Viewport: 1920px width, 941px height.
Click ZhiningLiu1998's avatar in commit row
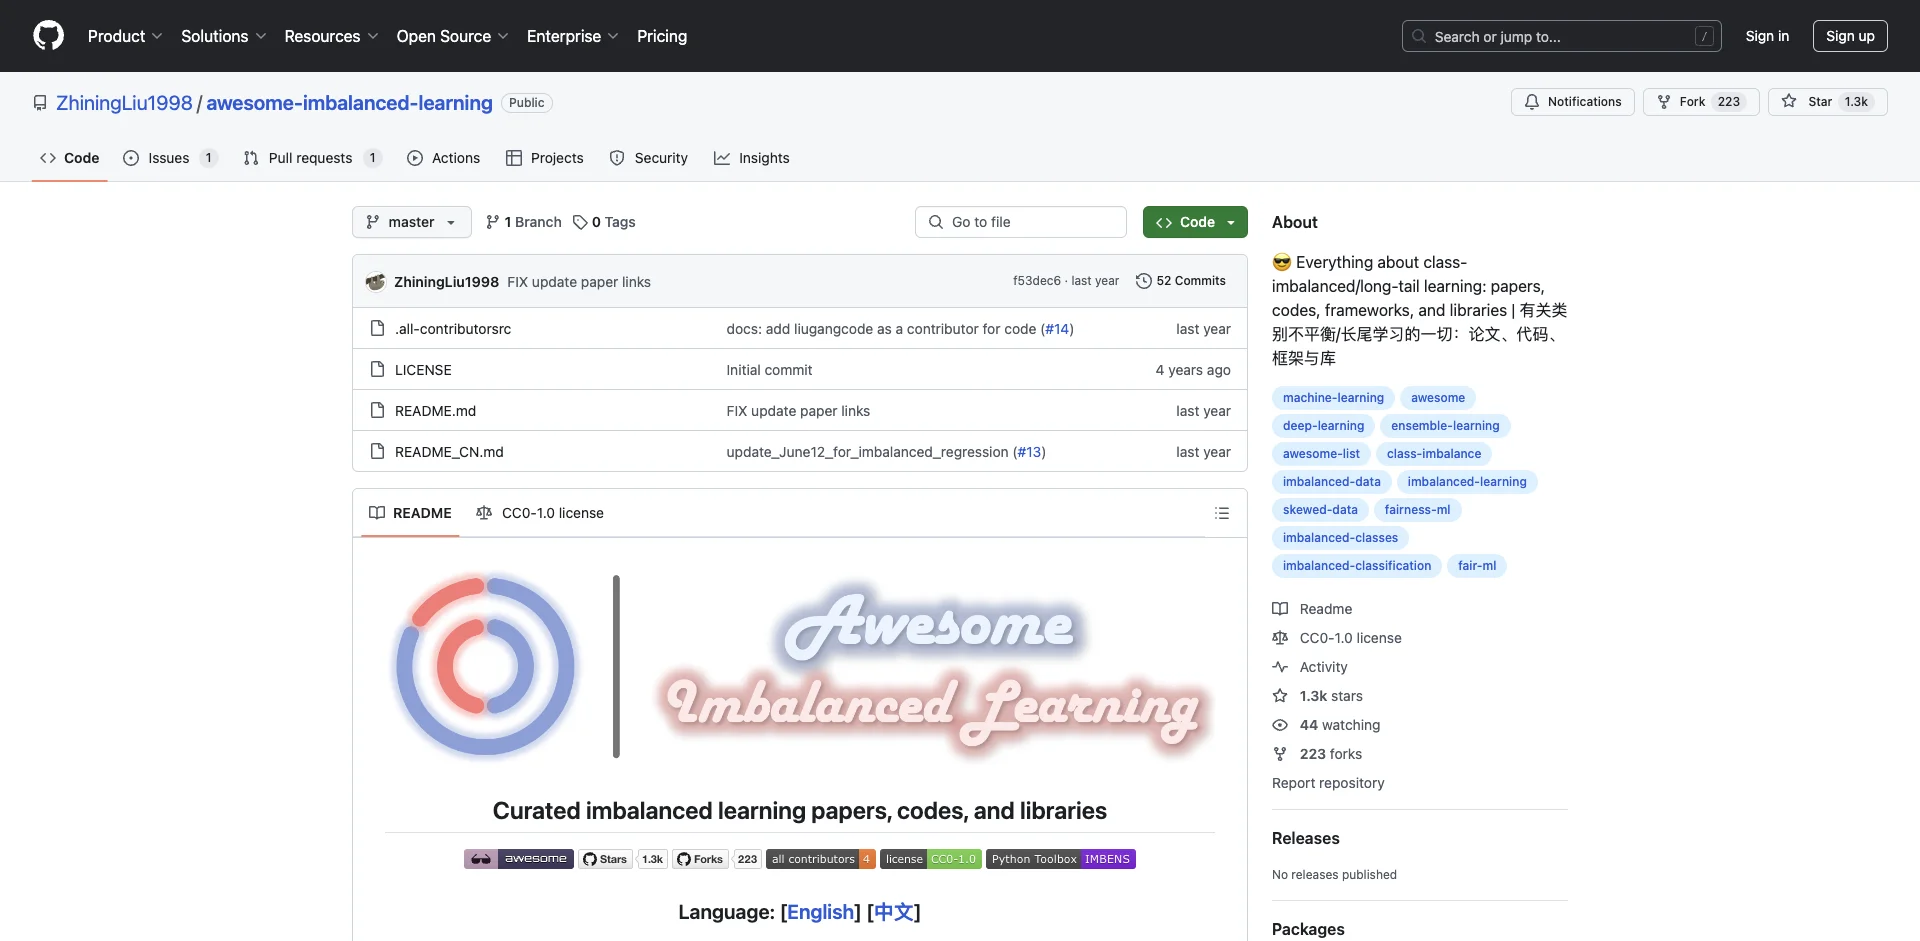pos(376,282)
